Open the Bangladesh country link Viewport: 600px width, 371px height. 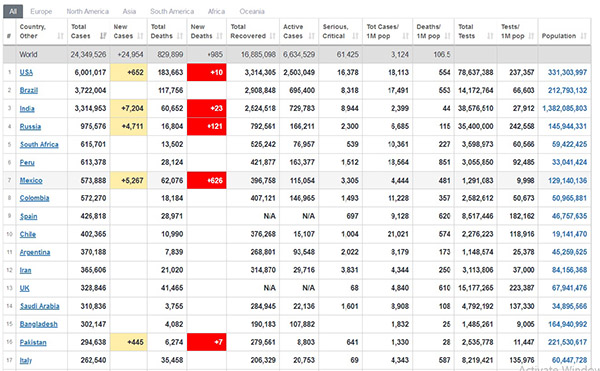pos(38,324)
